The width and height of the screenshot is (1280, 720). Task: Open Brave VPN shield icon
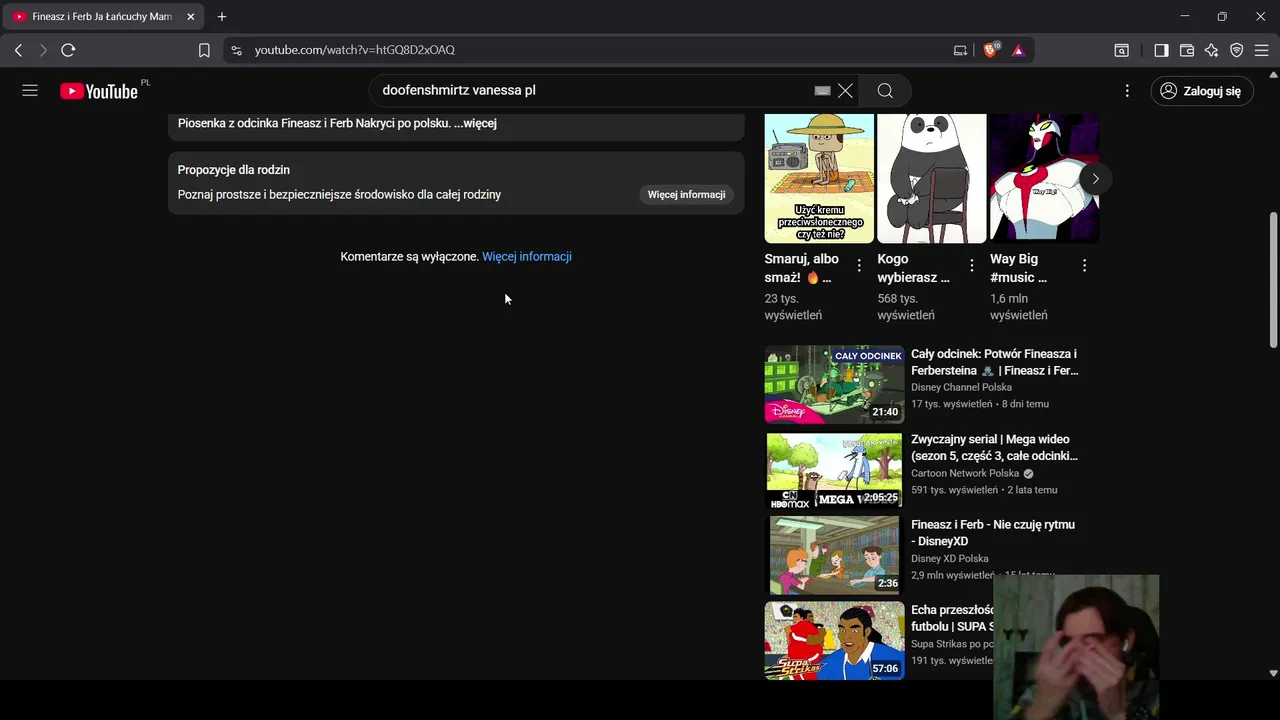pos(1237,50)
